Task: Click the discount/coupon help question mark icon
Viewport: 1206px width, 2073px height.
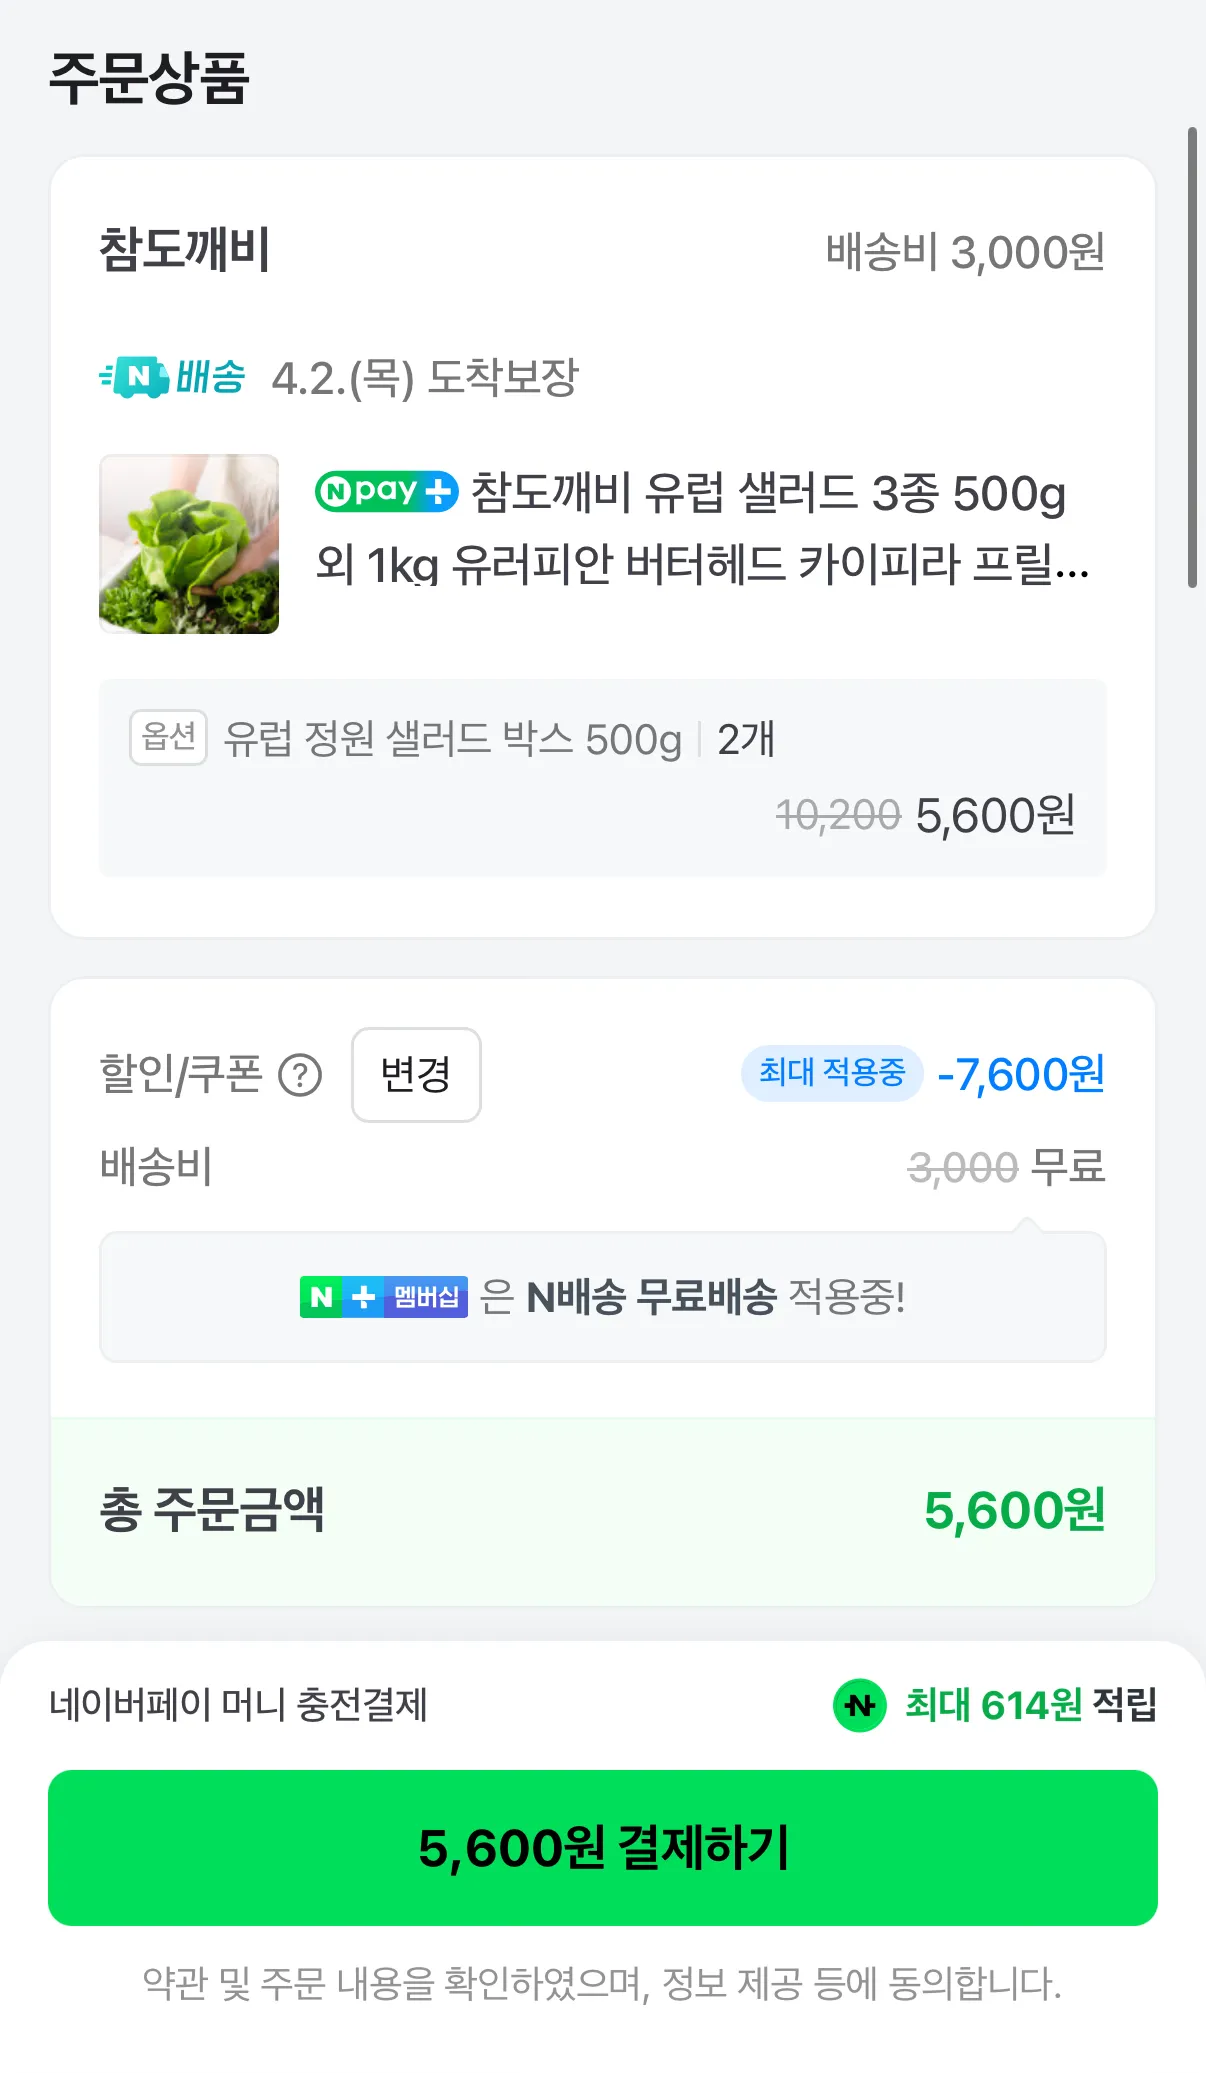Action: (300, 1076)
